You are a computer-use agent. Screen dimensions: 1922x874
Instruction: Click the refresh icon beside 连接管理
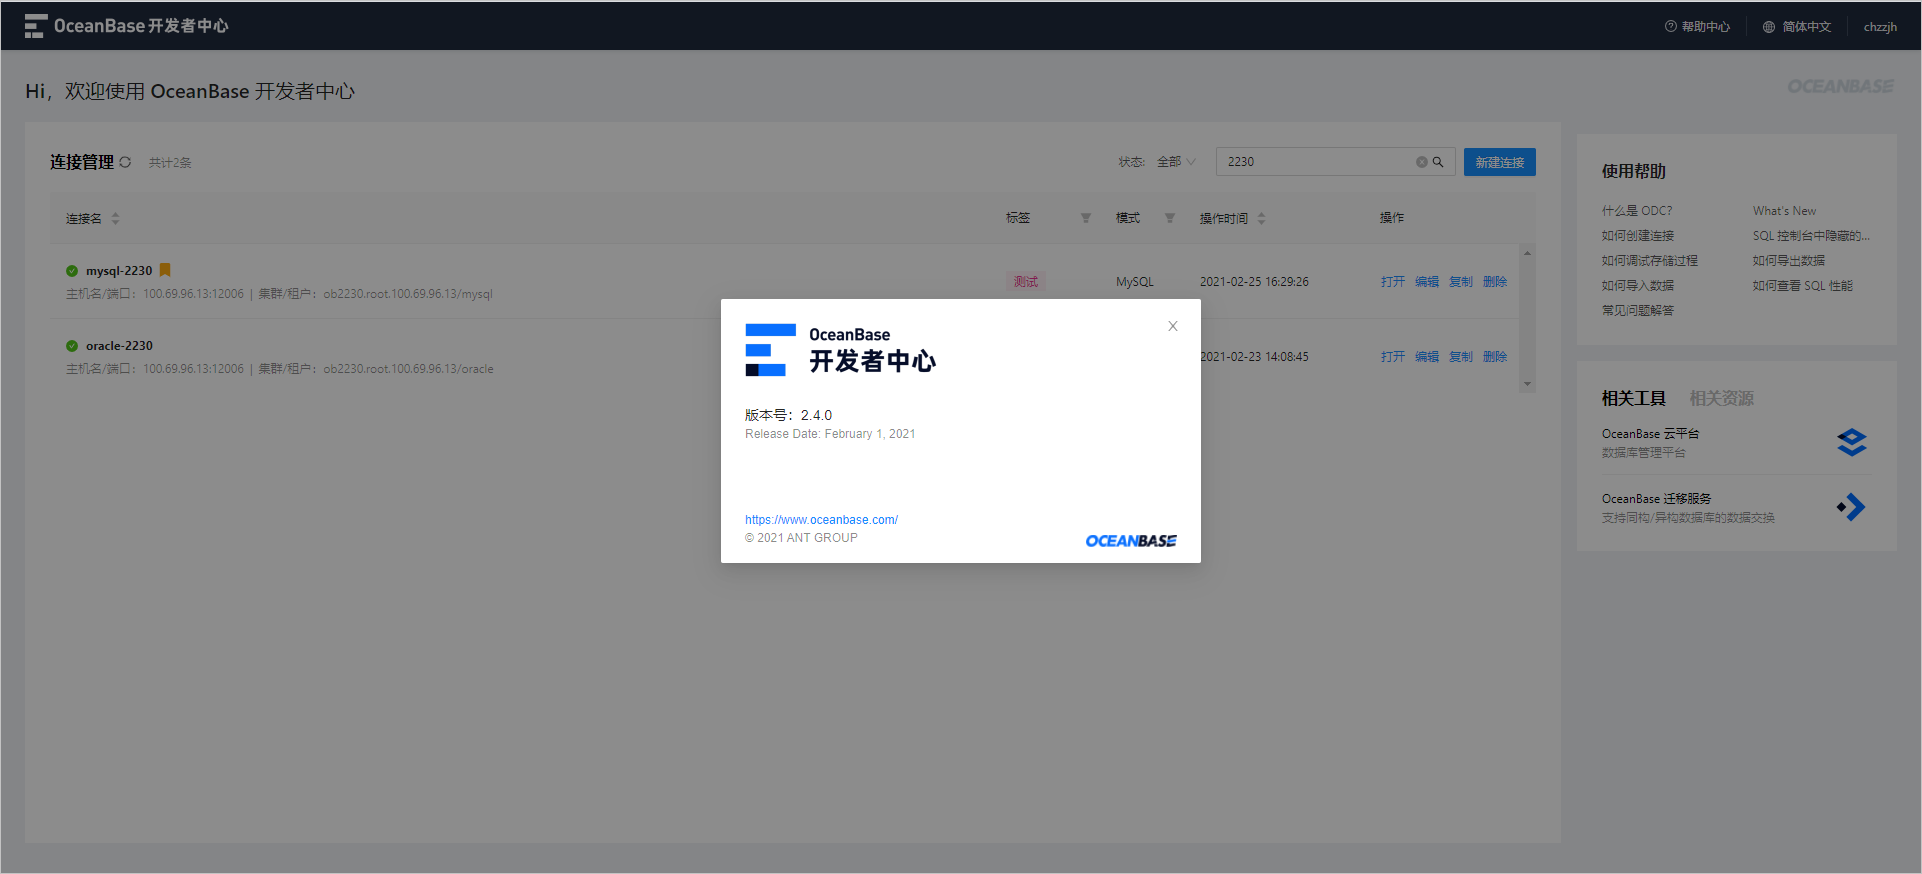125,162
